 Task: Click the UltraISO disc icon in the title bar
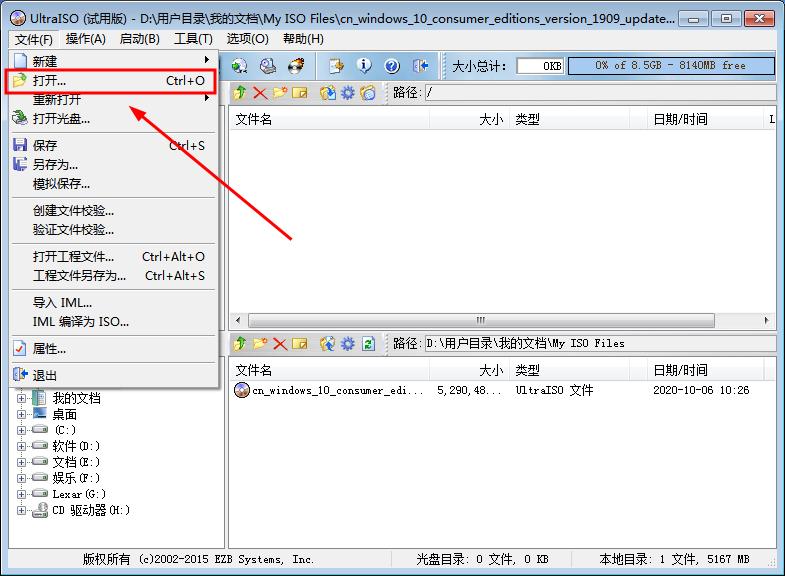[x=18, y=19]
